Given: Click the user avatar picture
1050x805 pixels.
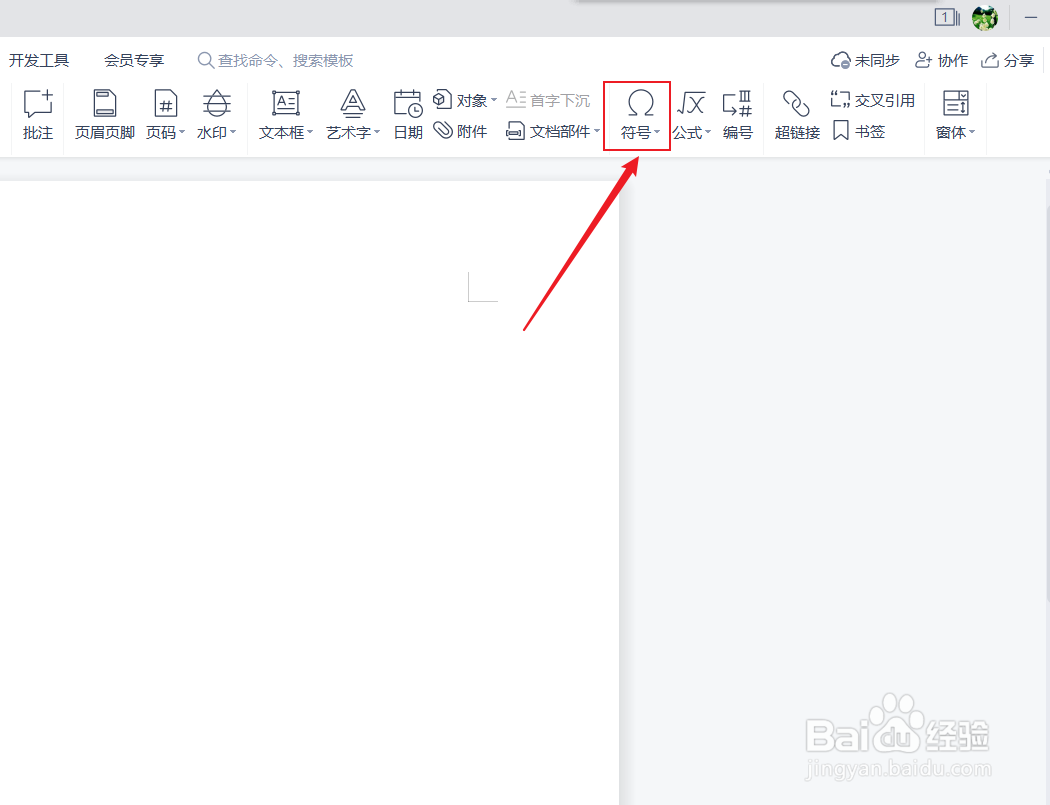Looking at the screenshot, I should 984,18.
